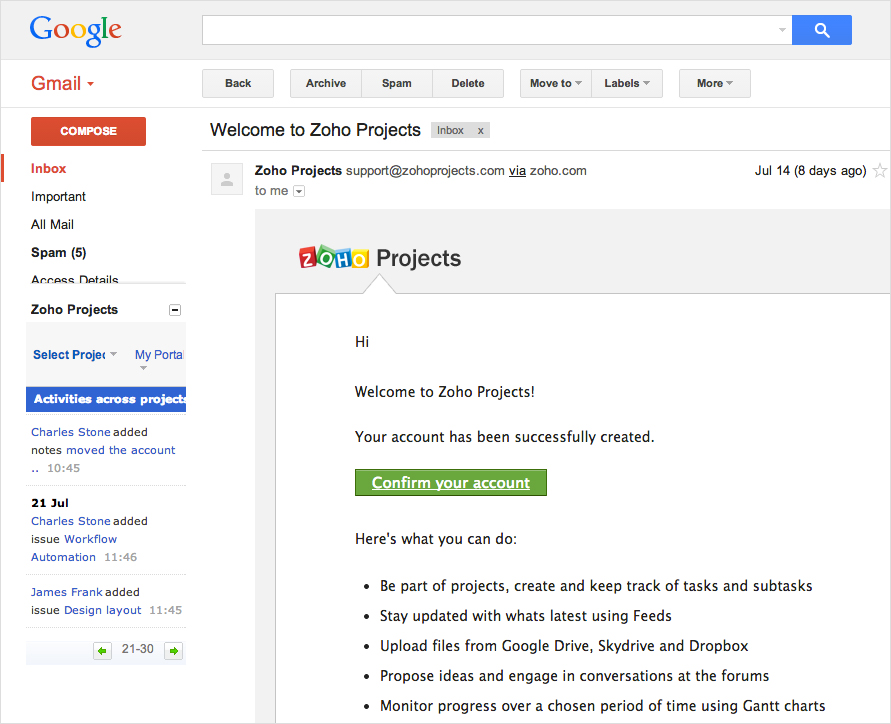Go to next activities page arrow
This screenshot has height=724, width=891.
point(173,651)
